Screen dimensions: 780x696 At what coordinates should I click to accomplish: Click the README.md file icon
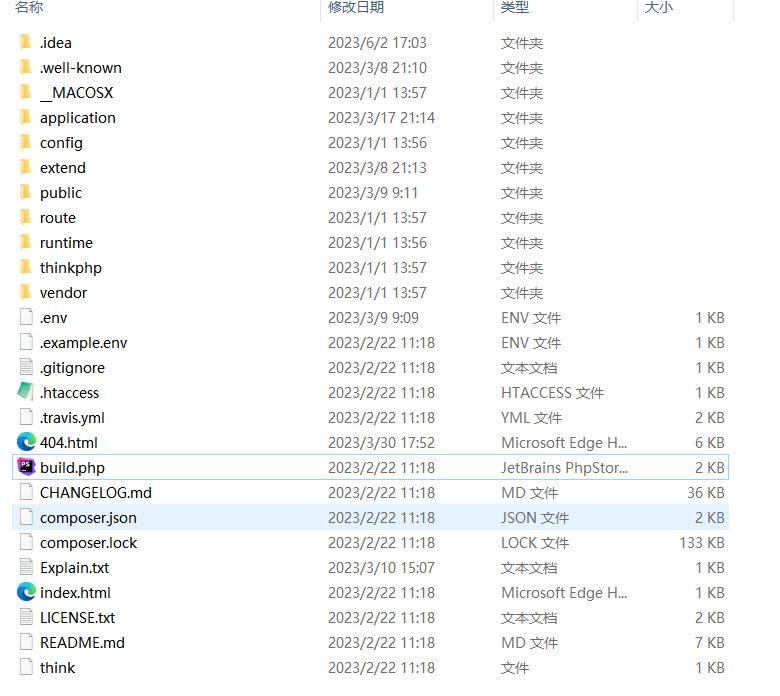[x=26, y=642]
